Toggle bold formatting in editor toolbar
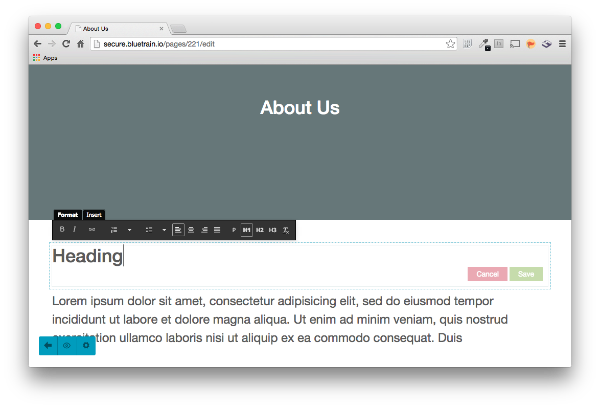 coord(62,230)
